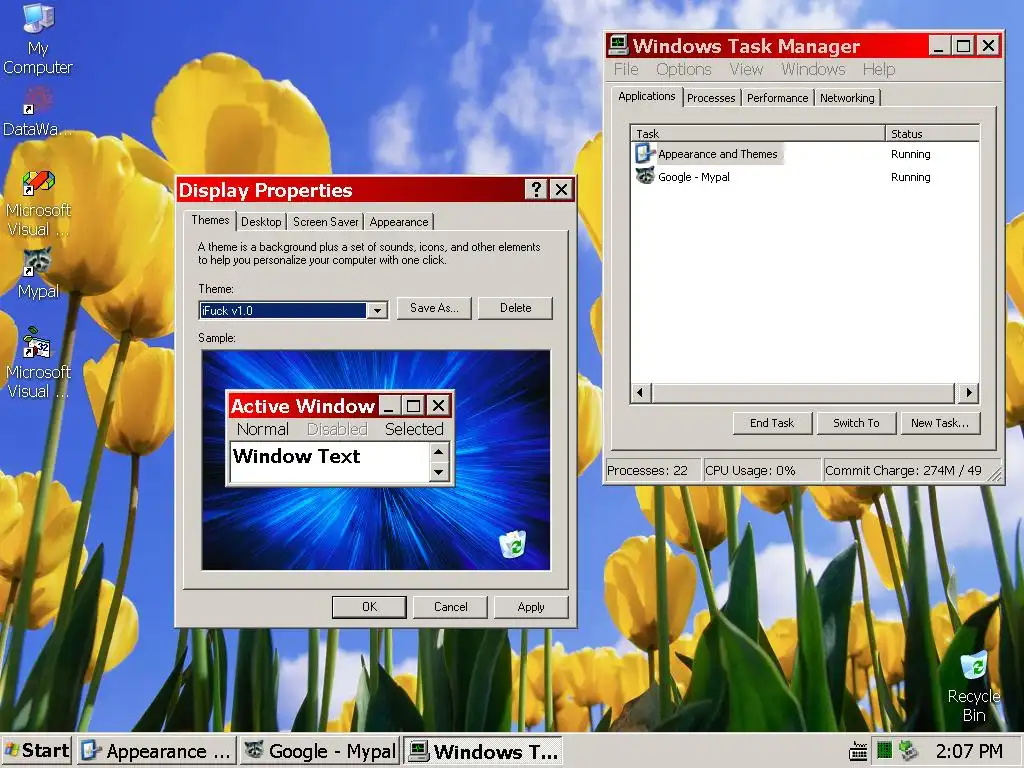Screen dimensions: 1024x768
Task: Open My Computer desktop icon
Action: tap(38, 39)
